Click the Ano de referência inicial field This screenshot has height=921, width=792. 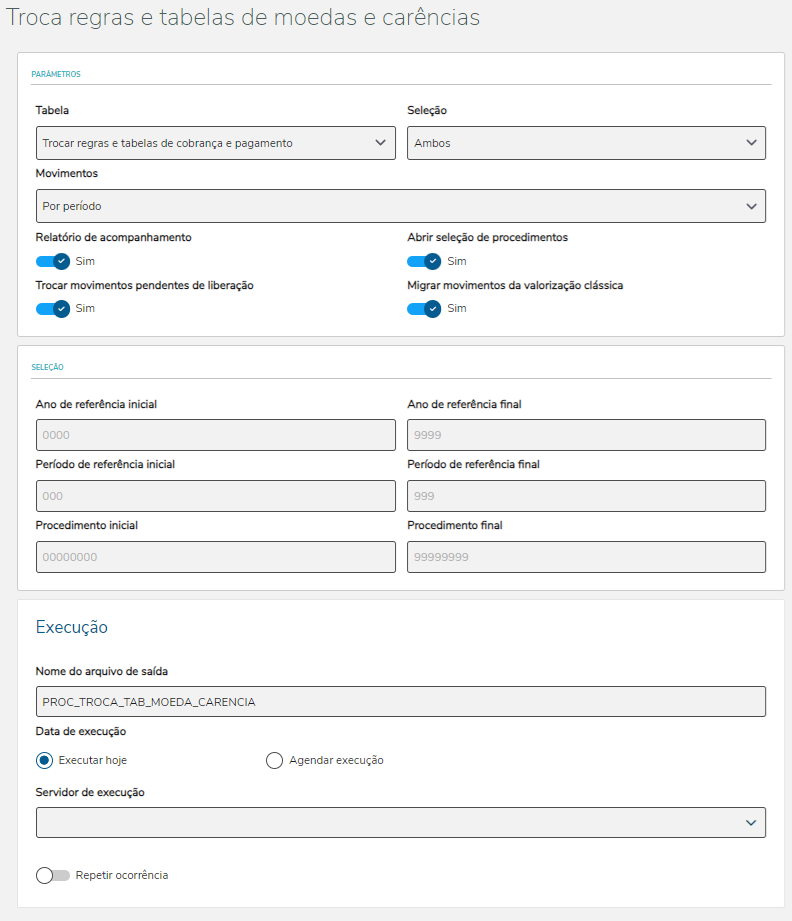click(x=215, y=435)
